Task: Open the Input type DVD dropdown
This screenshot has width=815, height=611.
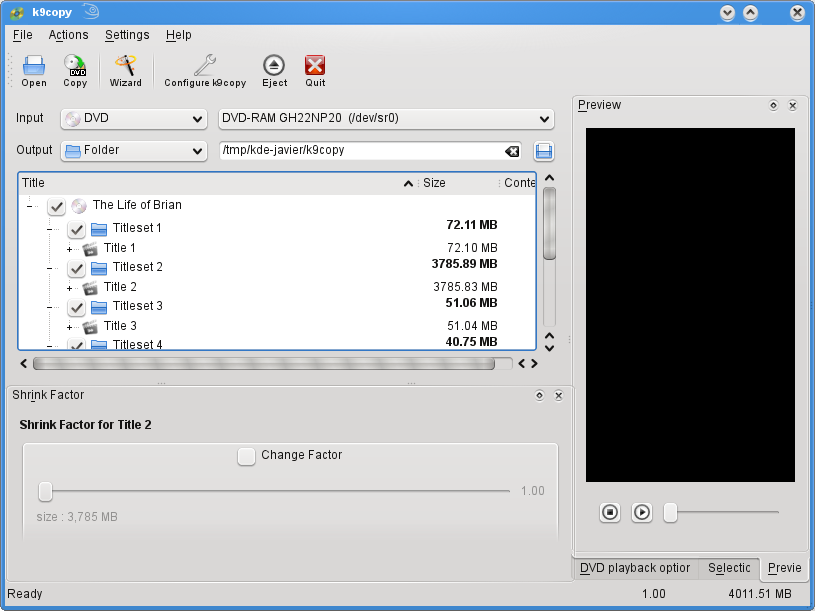Action: coord(134,119)
